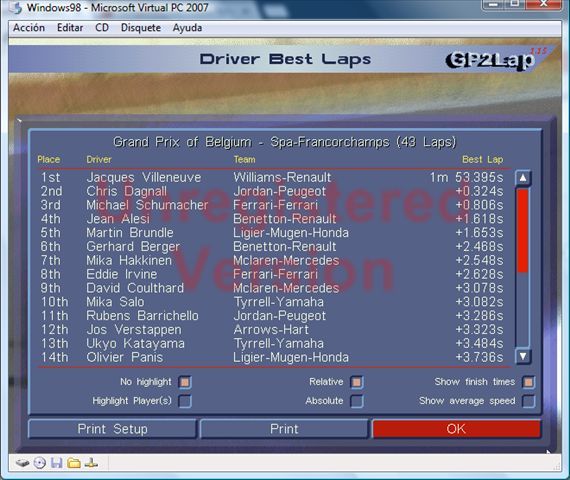570x480 pixels.
Task: Select the Eddie Irvine row
Action: 272,274
